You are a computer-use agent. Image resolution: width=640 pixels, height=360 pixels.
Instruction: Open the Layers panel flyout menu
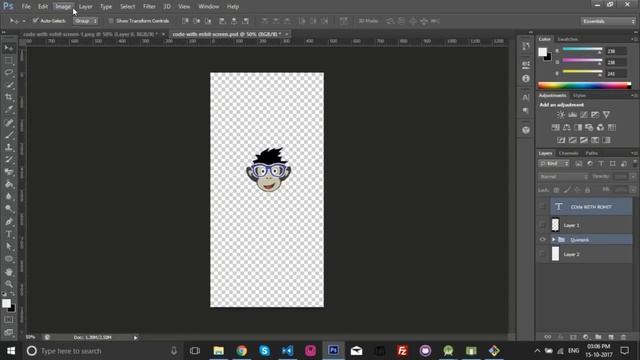[634, 153]
